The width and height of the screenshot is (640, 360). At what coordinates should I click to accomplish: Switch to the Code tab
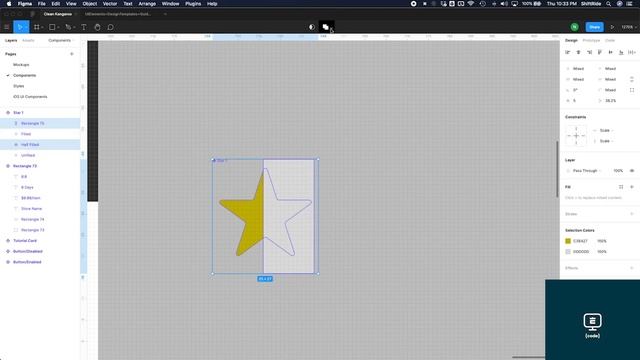(x=610, y=40)
